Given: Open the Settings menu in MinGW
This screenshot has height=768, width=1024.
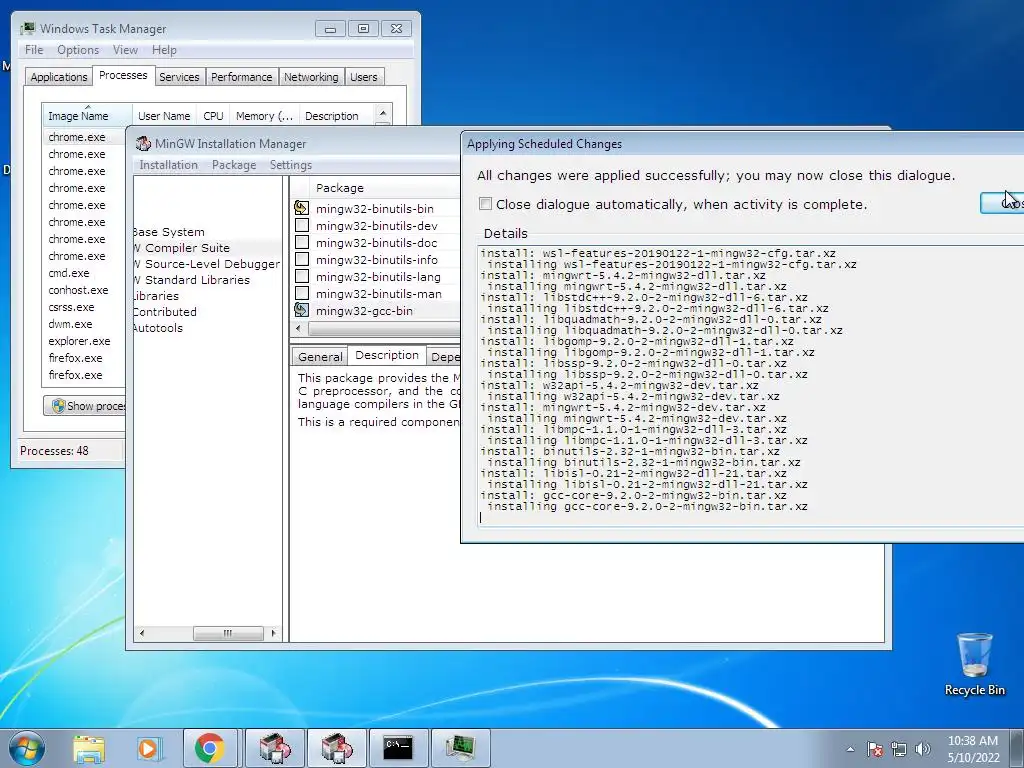Looking at the screenshot, I should coord(291,165).
